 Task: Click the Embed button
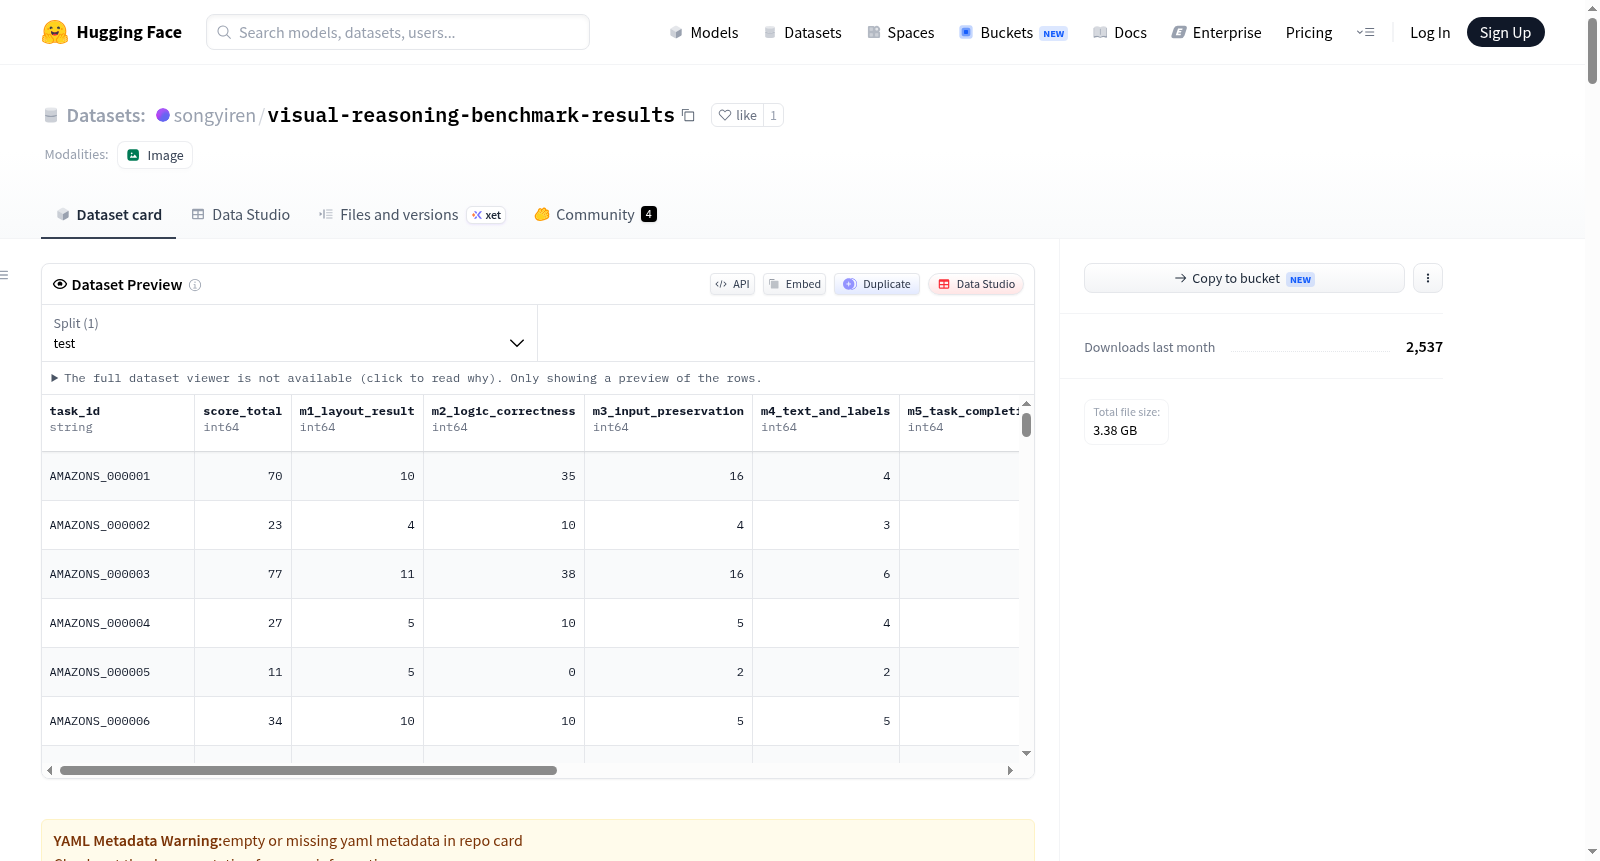[x=794, y=284]
